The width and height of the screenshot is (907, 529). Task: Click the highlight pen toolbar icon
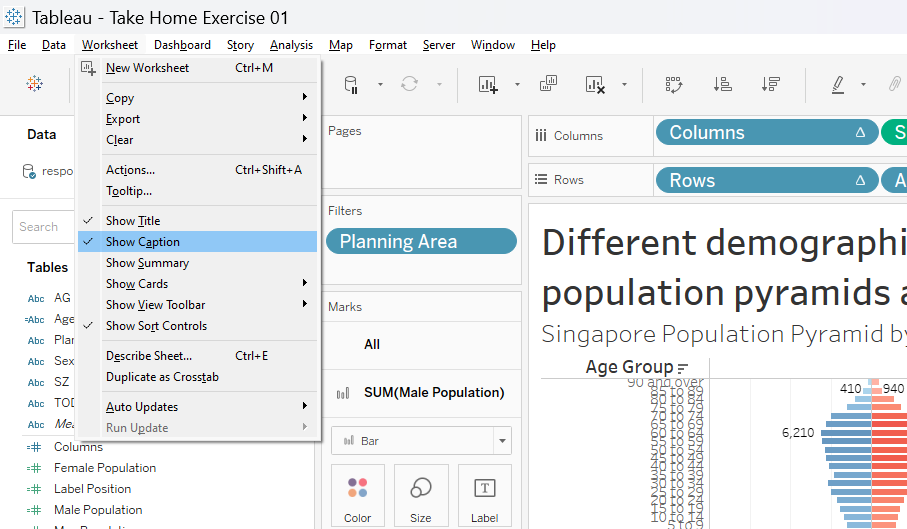pos(838,85)
